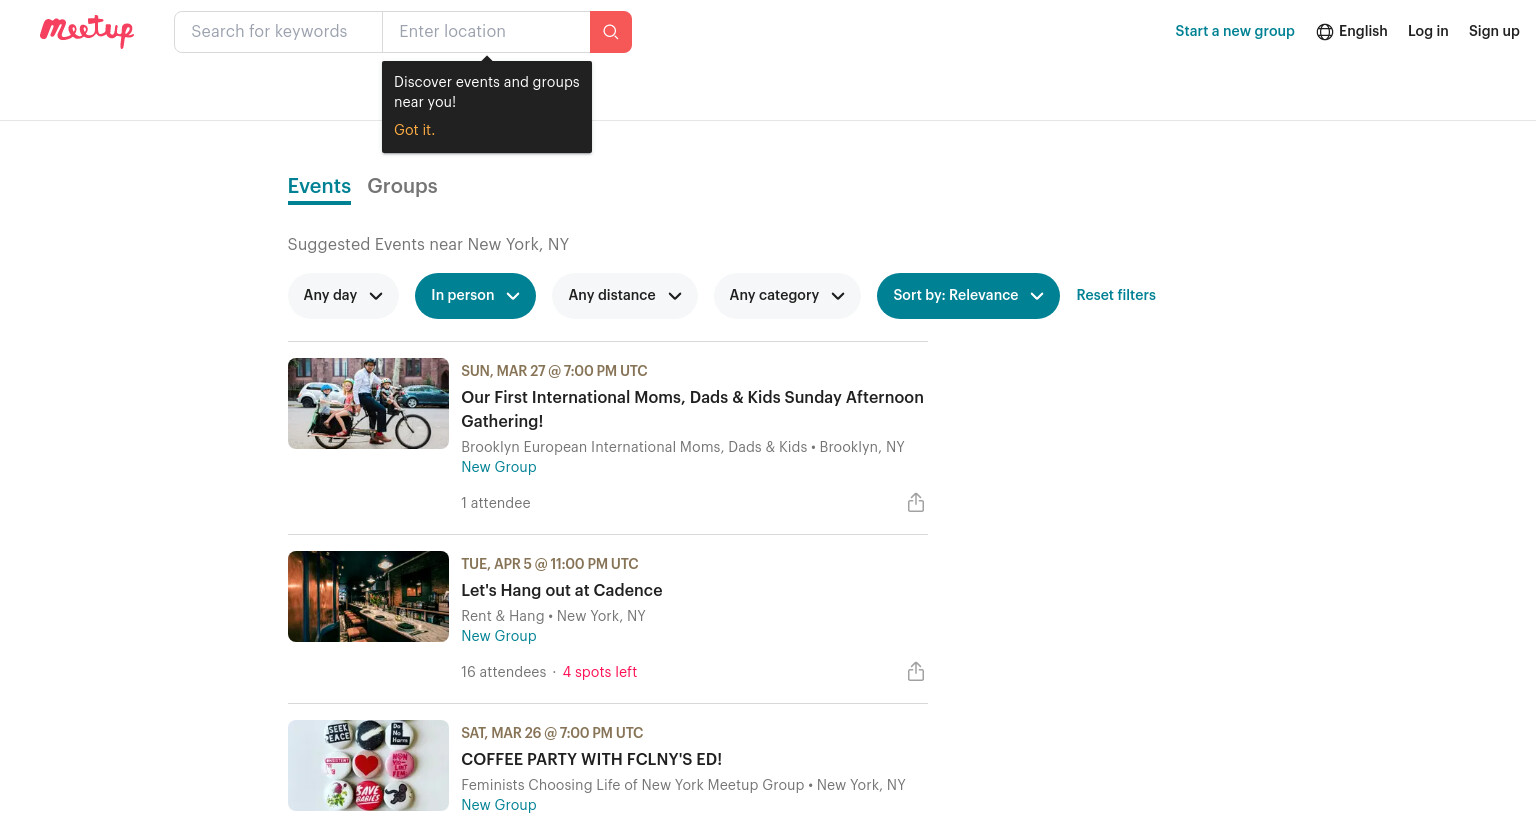Open the In person filter dropdown
This screenshot has height=824, width=1536.
click(475, 296)
